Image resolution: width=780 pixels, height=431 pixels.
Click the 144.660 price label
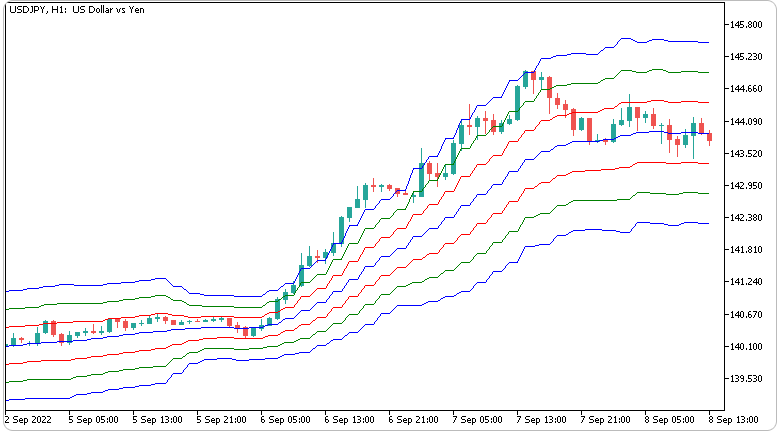(746, 89)
